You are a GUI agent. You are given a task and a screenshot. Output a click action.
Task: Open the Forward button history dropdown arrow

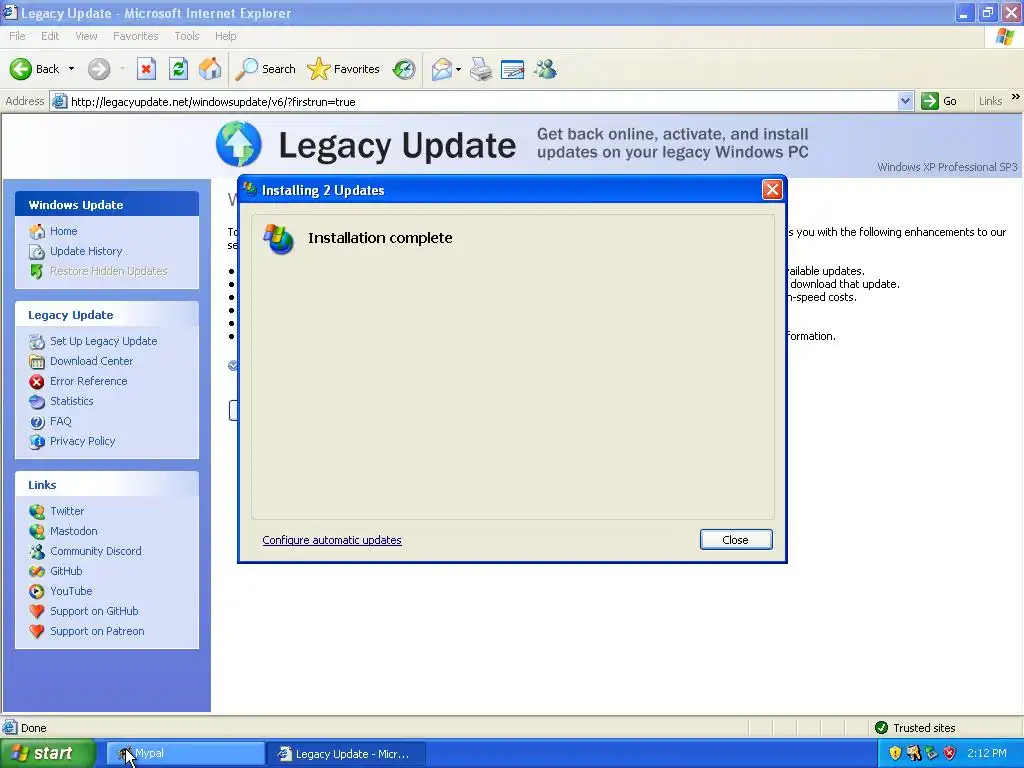coord(122,69)
